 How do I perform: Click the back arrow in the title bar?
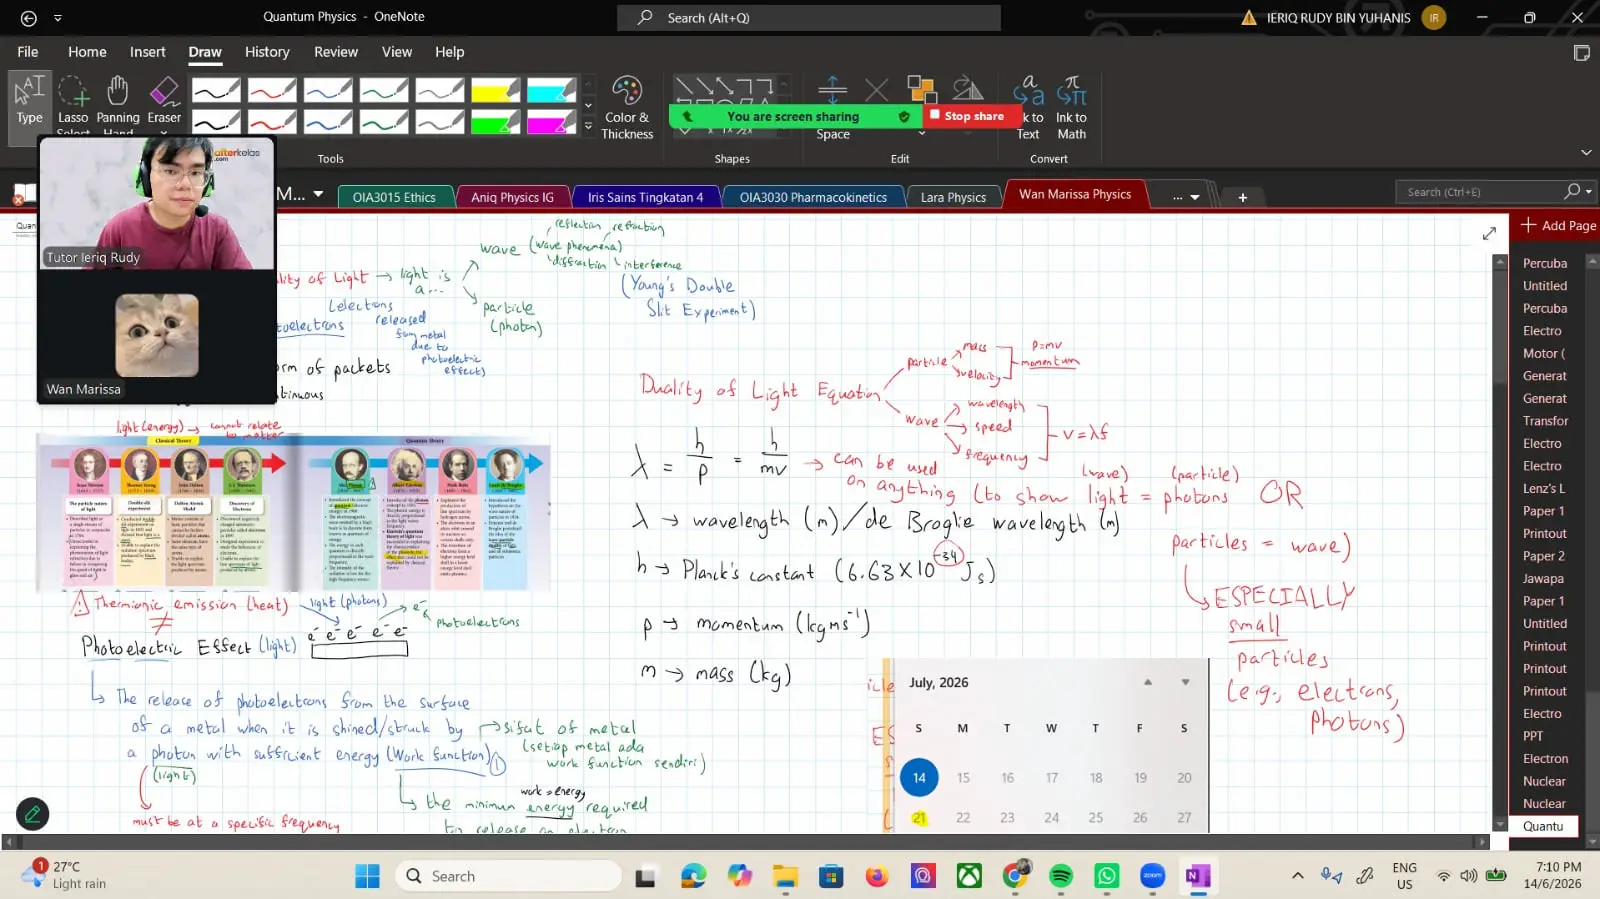tap(28, 18)
